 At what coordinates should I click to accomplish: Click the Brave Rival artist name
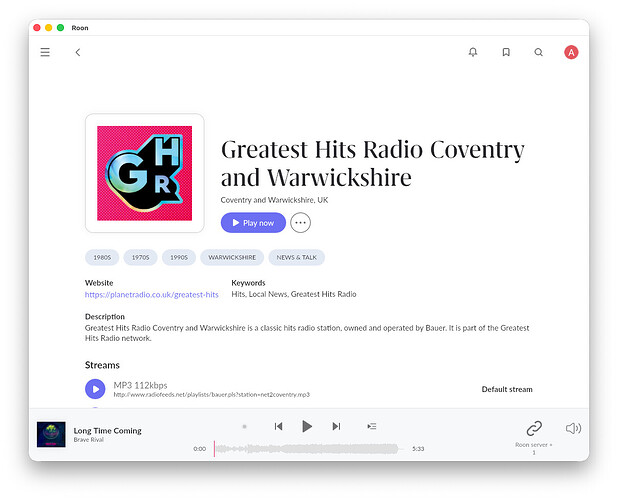point(89,440)
